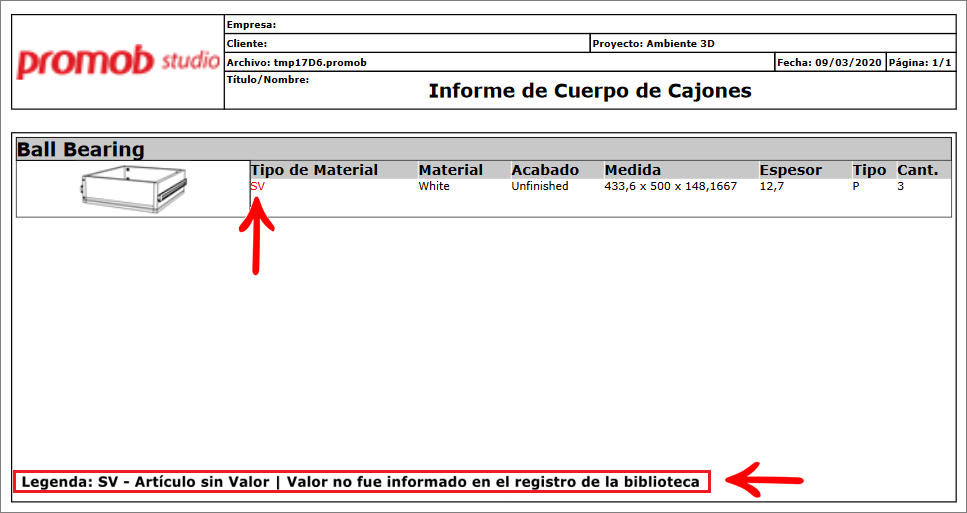The width and height of the screenshot is (967, 513).
Task: Click the drawer body thumbnail image
Action: pyautogui.click(x=133, y=189)
